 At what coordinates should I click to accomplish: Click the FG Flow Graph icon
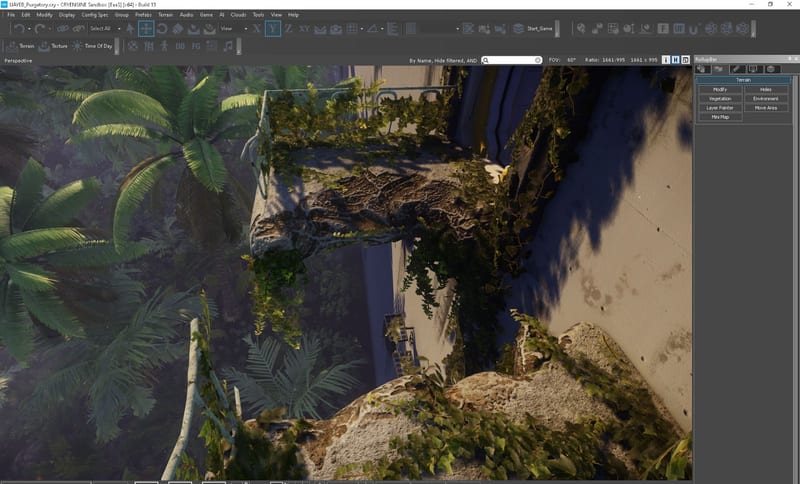tap(196, 46)
